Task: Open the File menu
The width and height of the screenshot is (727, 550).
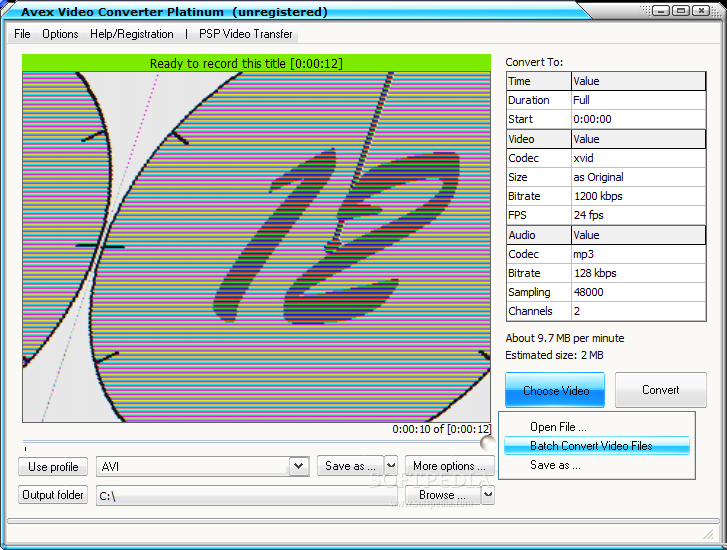Action: (x=22, y=34)
